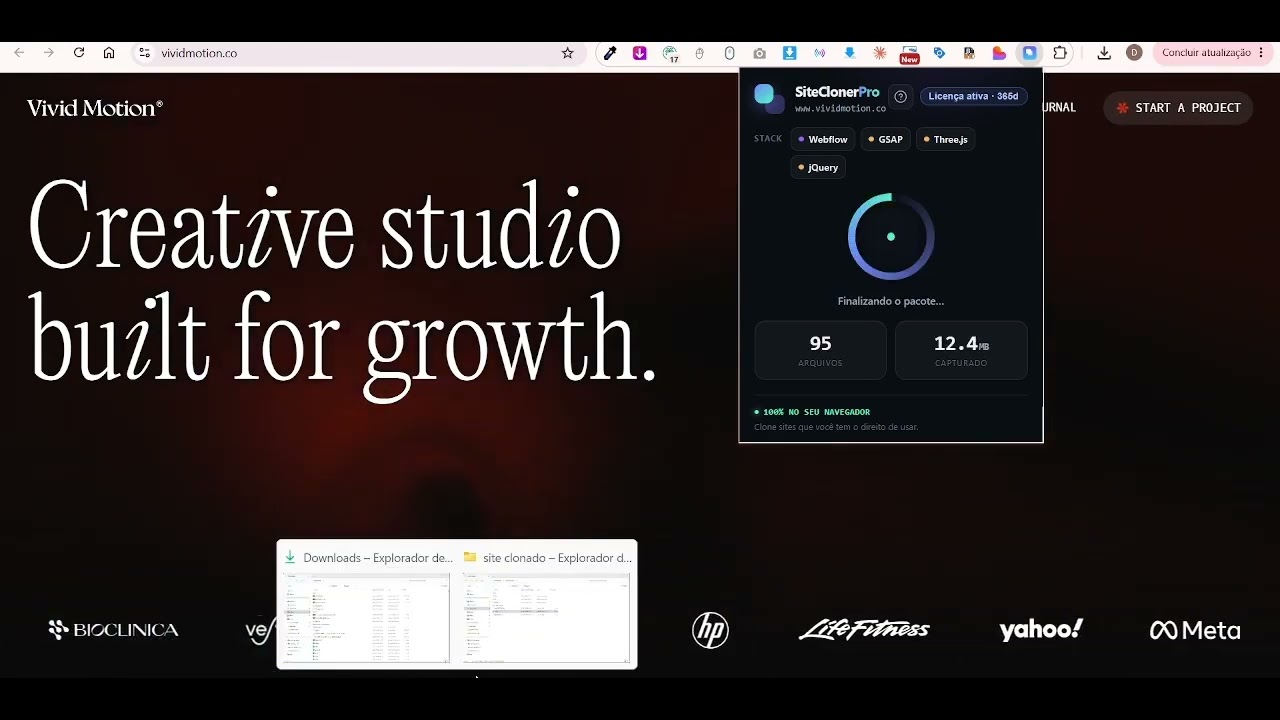Click the Webflow stack chip
The height and width of the screenshot is (720, 1280).
tap(823, 140)
